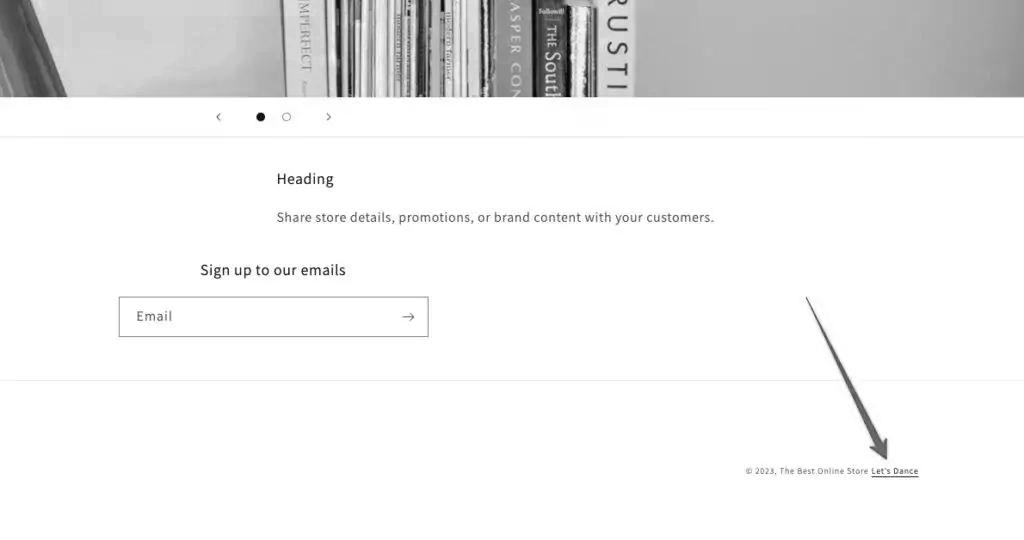Select the "Heading" title text
The image size is (1024, 540).
305,179
